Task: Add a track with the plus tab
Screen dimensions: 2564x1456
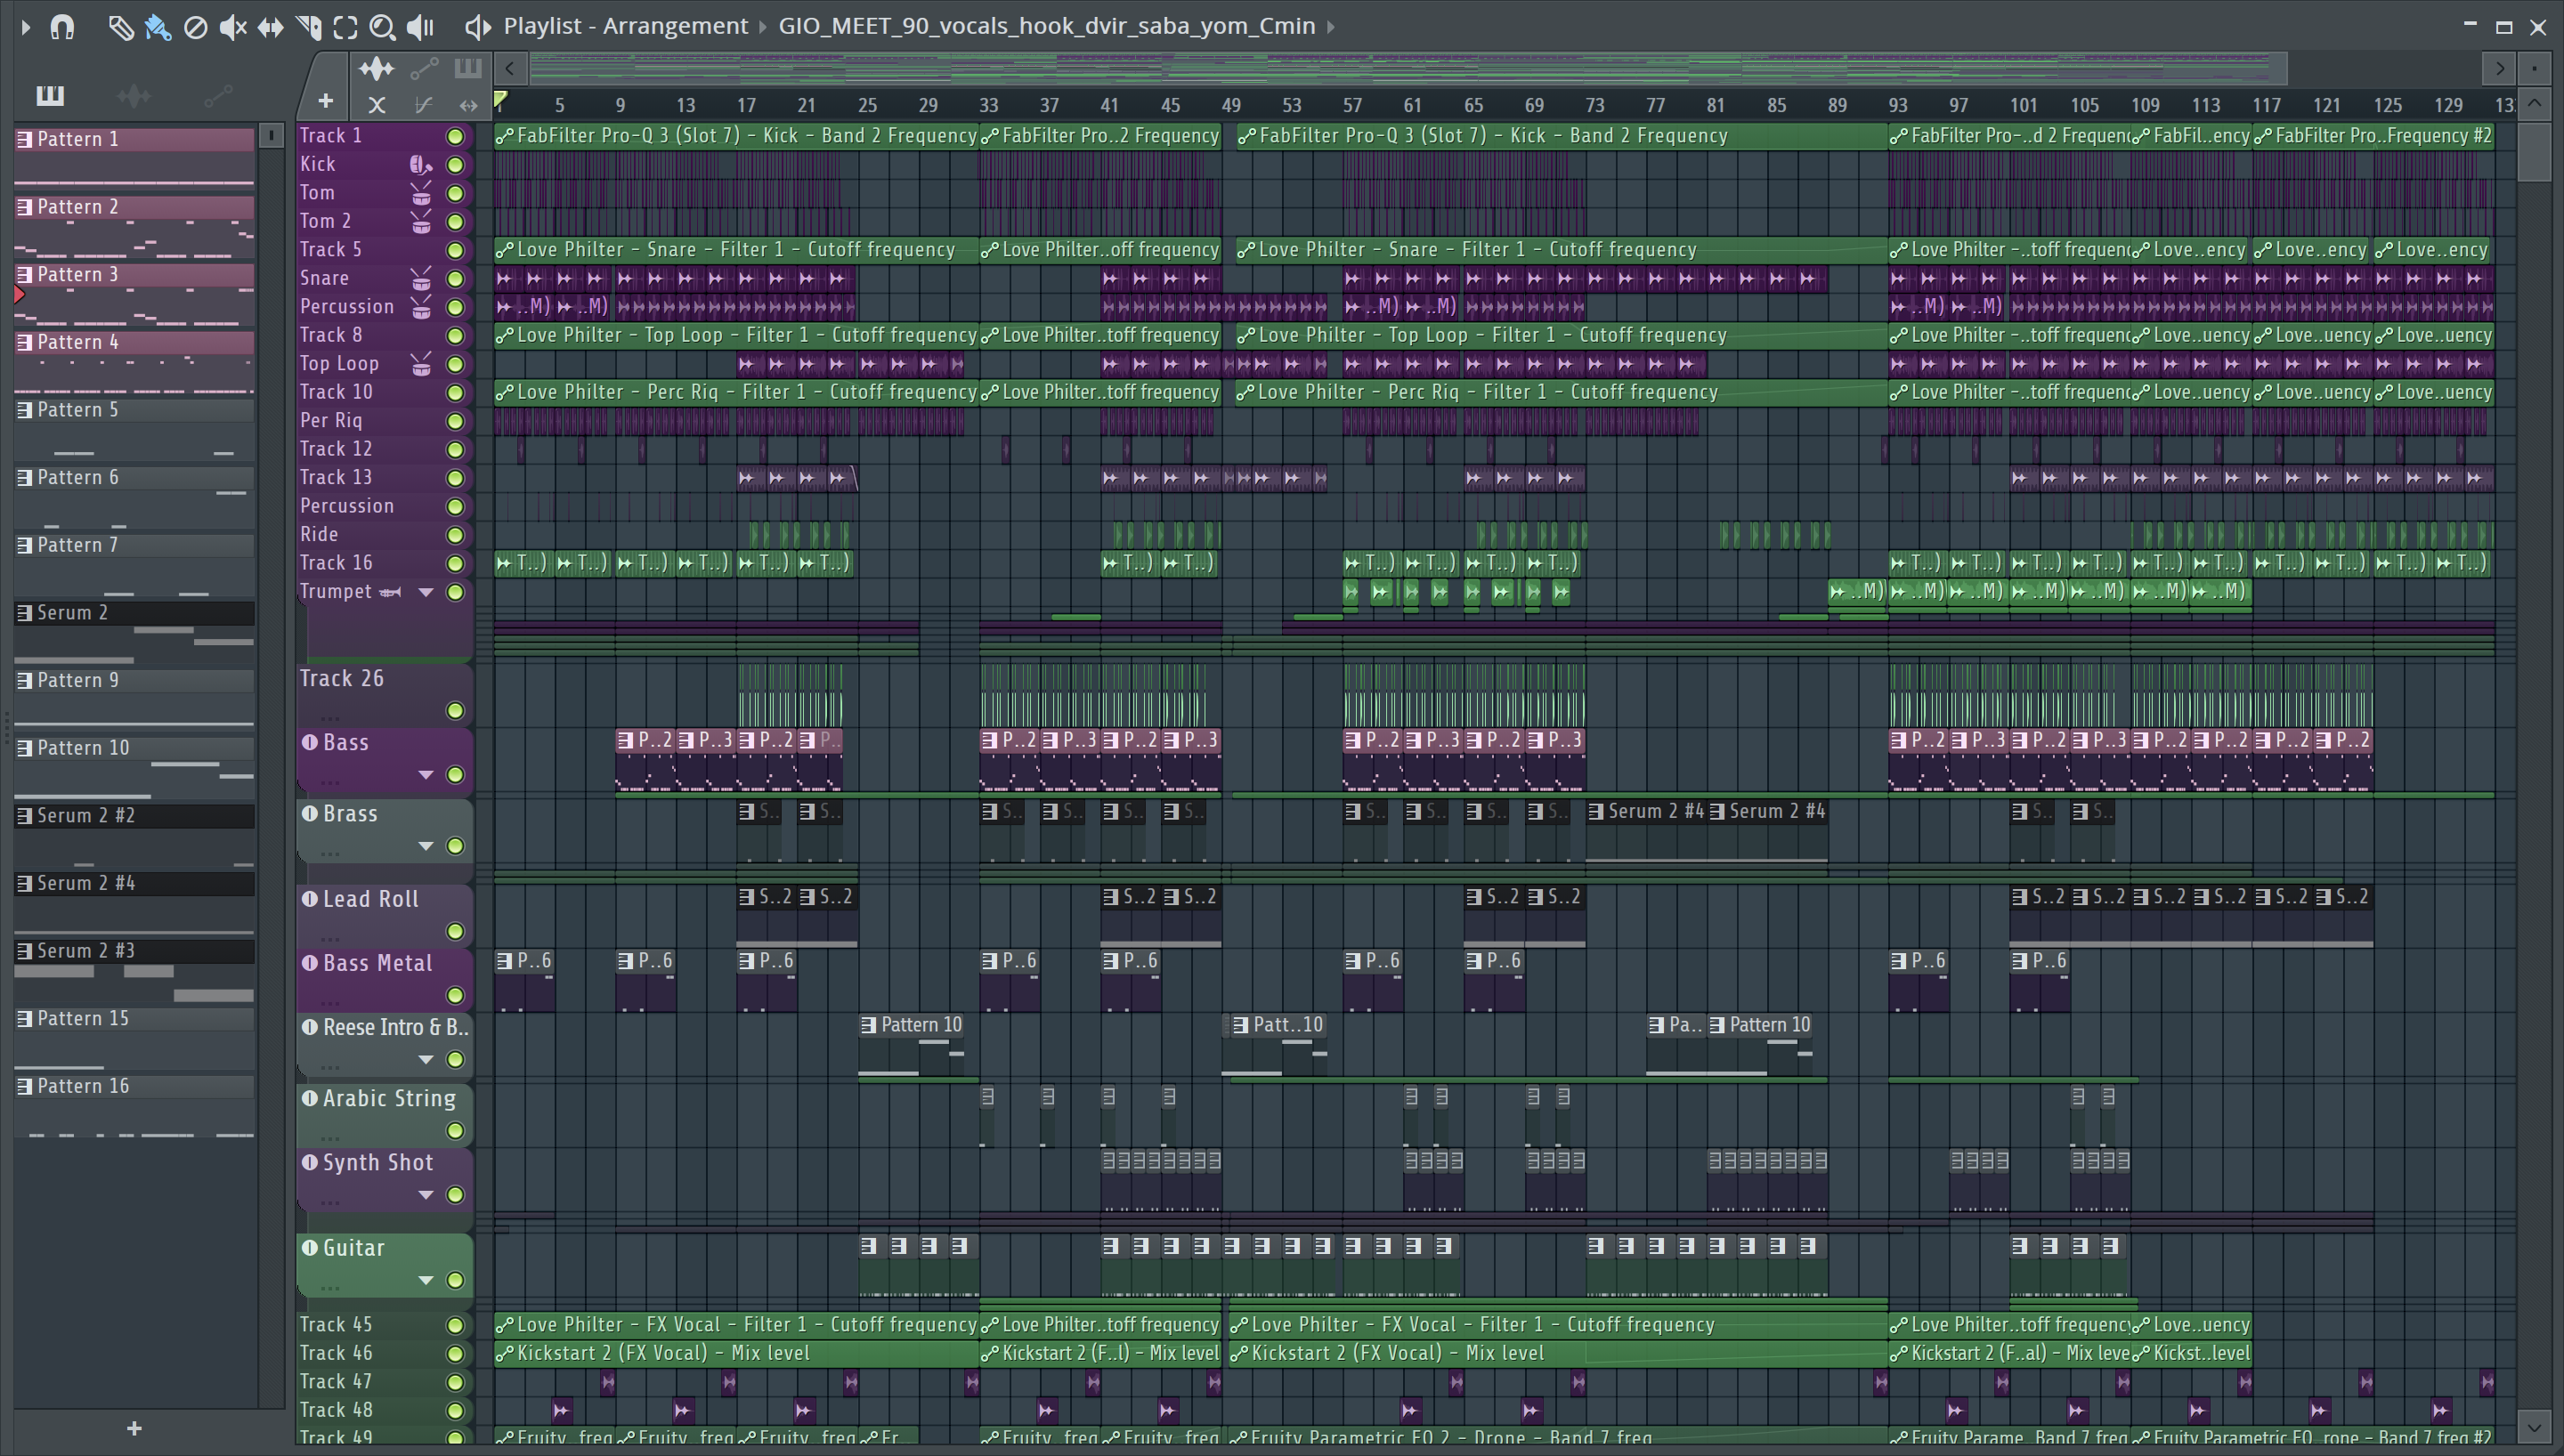Action: pos(325,101)
